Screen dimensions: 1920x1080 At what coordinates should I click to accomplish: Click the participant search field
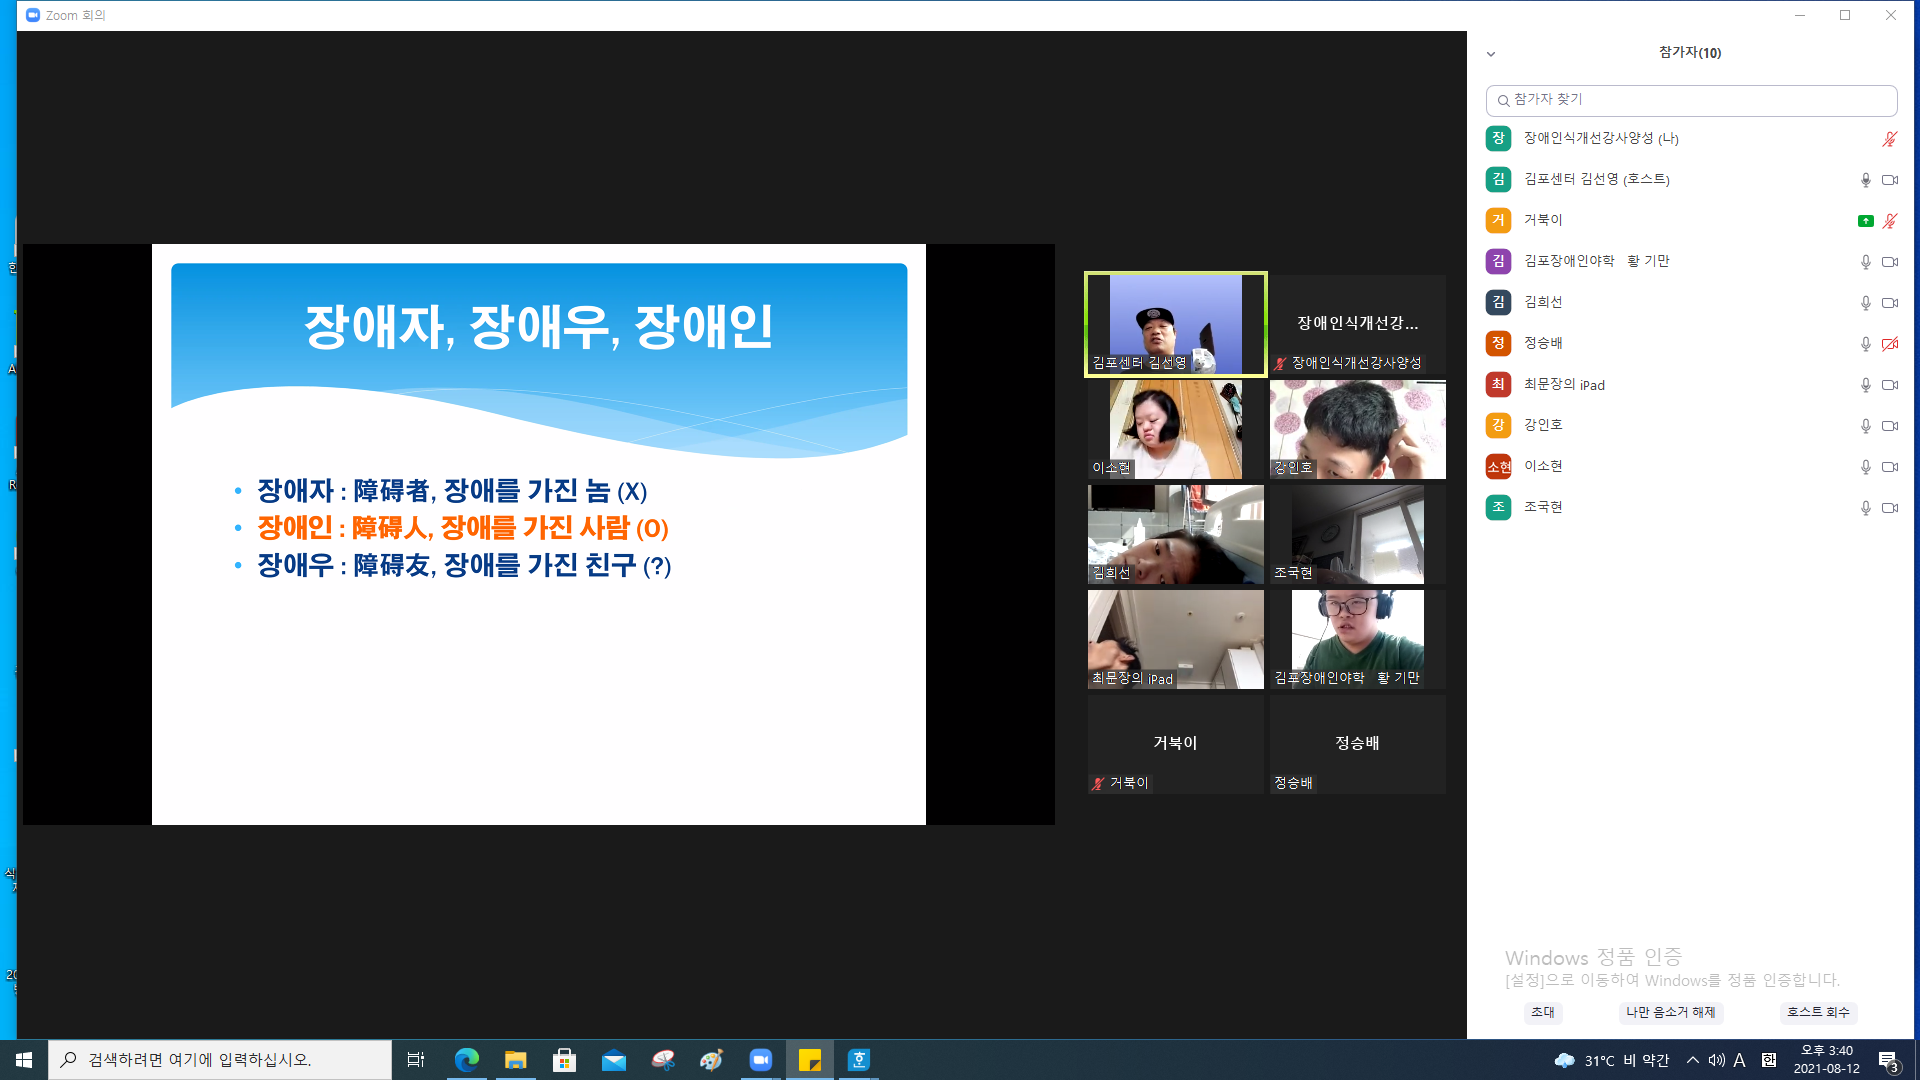tap(1691, 100)
